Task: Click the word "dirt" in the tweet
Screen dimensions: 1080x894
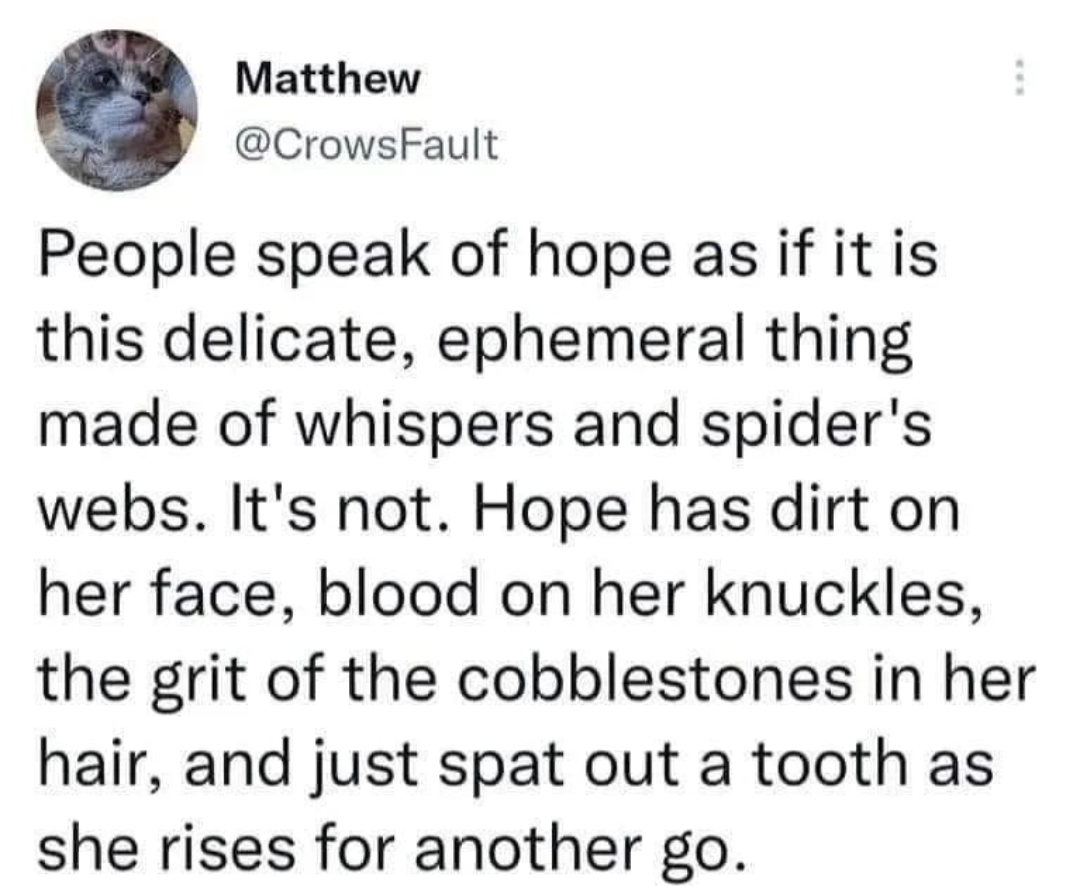Action: point(819,510)
